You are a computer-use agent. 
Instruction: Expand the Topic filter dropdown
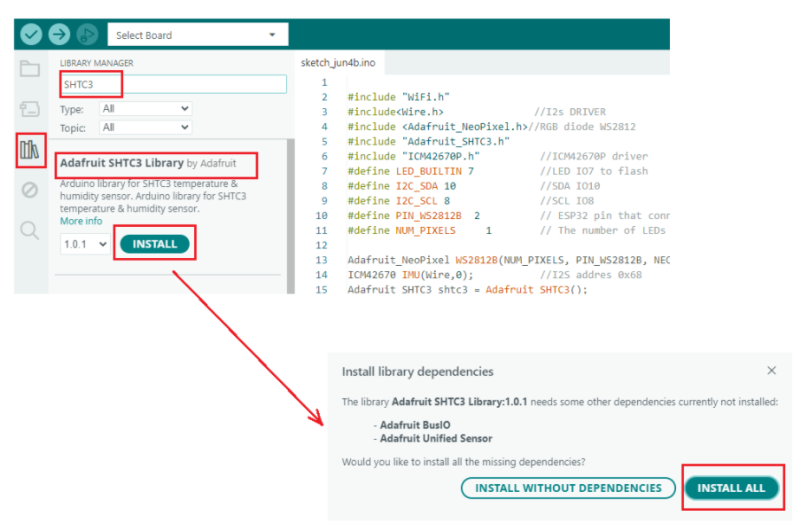pos(145,127)
